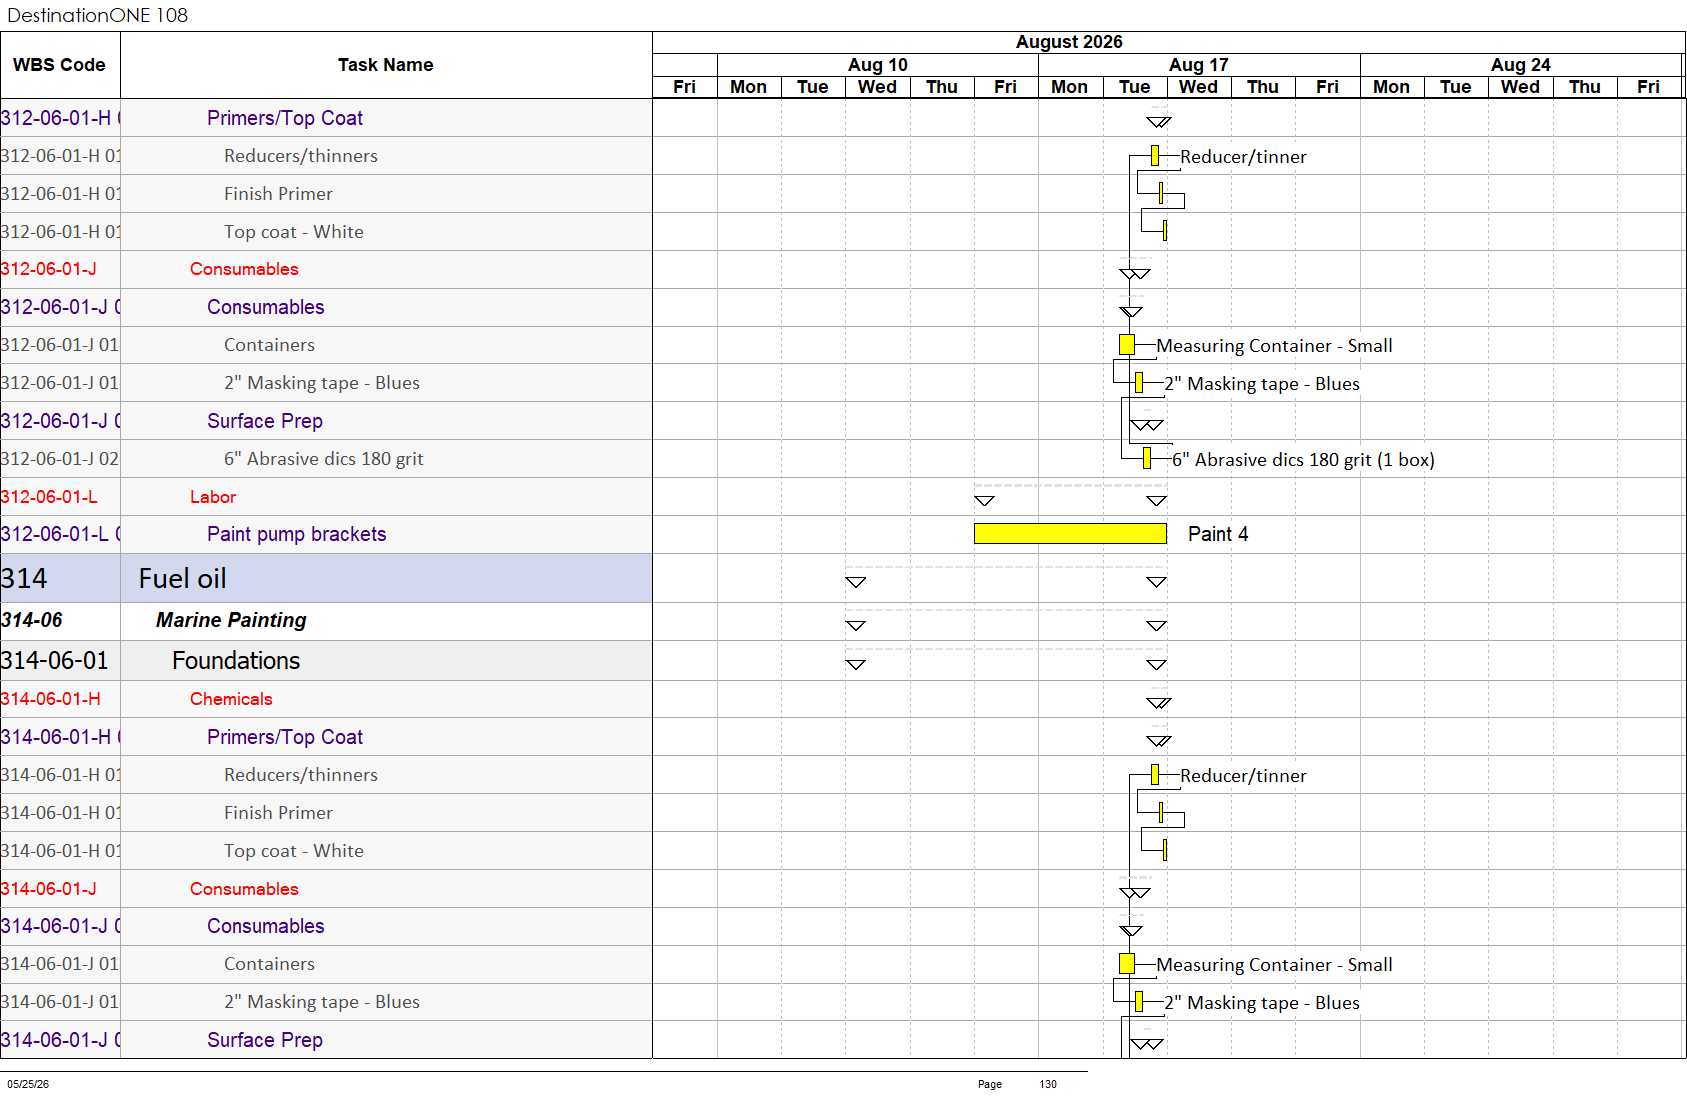Image resolution: width=1687 pixels, height=1097 pixels.
Task: Click WBS code 312-06-01-L in red
Action: coord(49,497)
